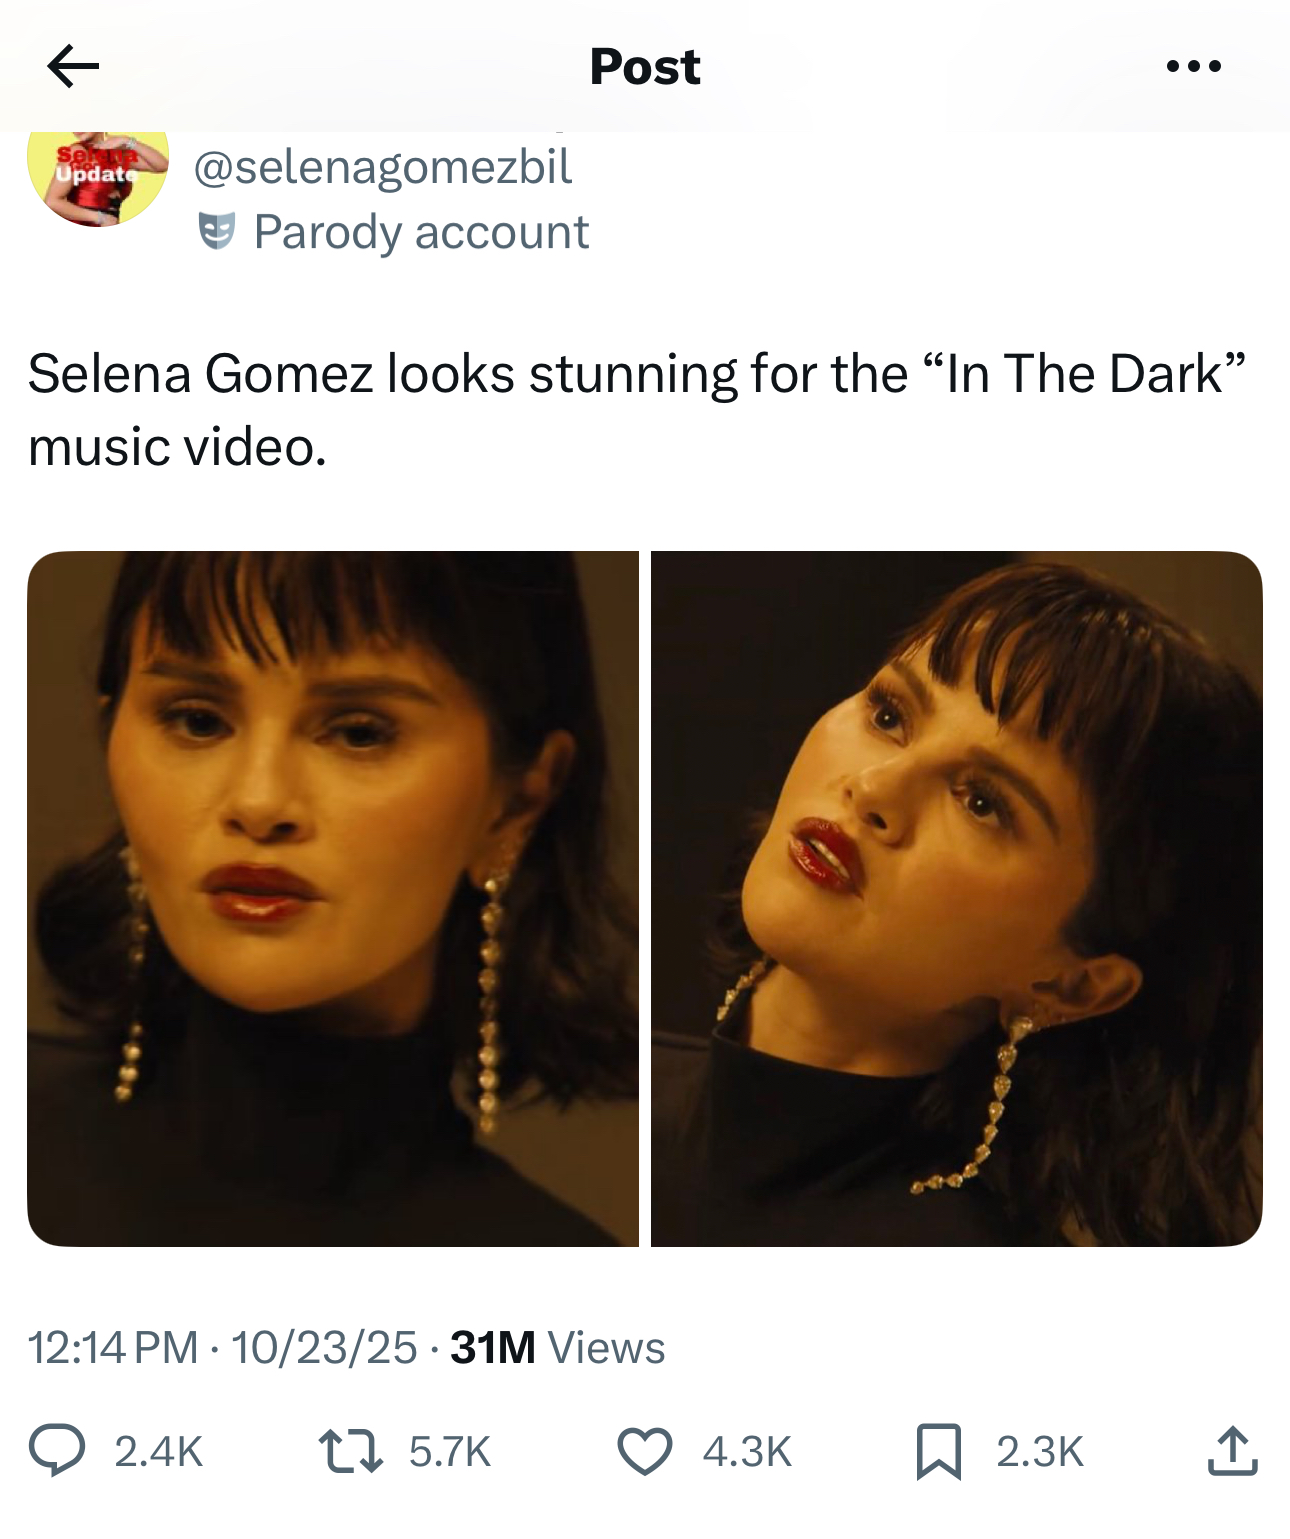
Task: Click the parody mask icon
Action: pos(216,231)
